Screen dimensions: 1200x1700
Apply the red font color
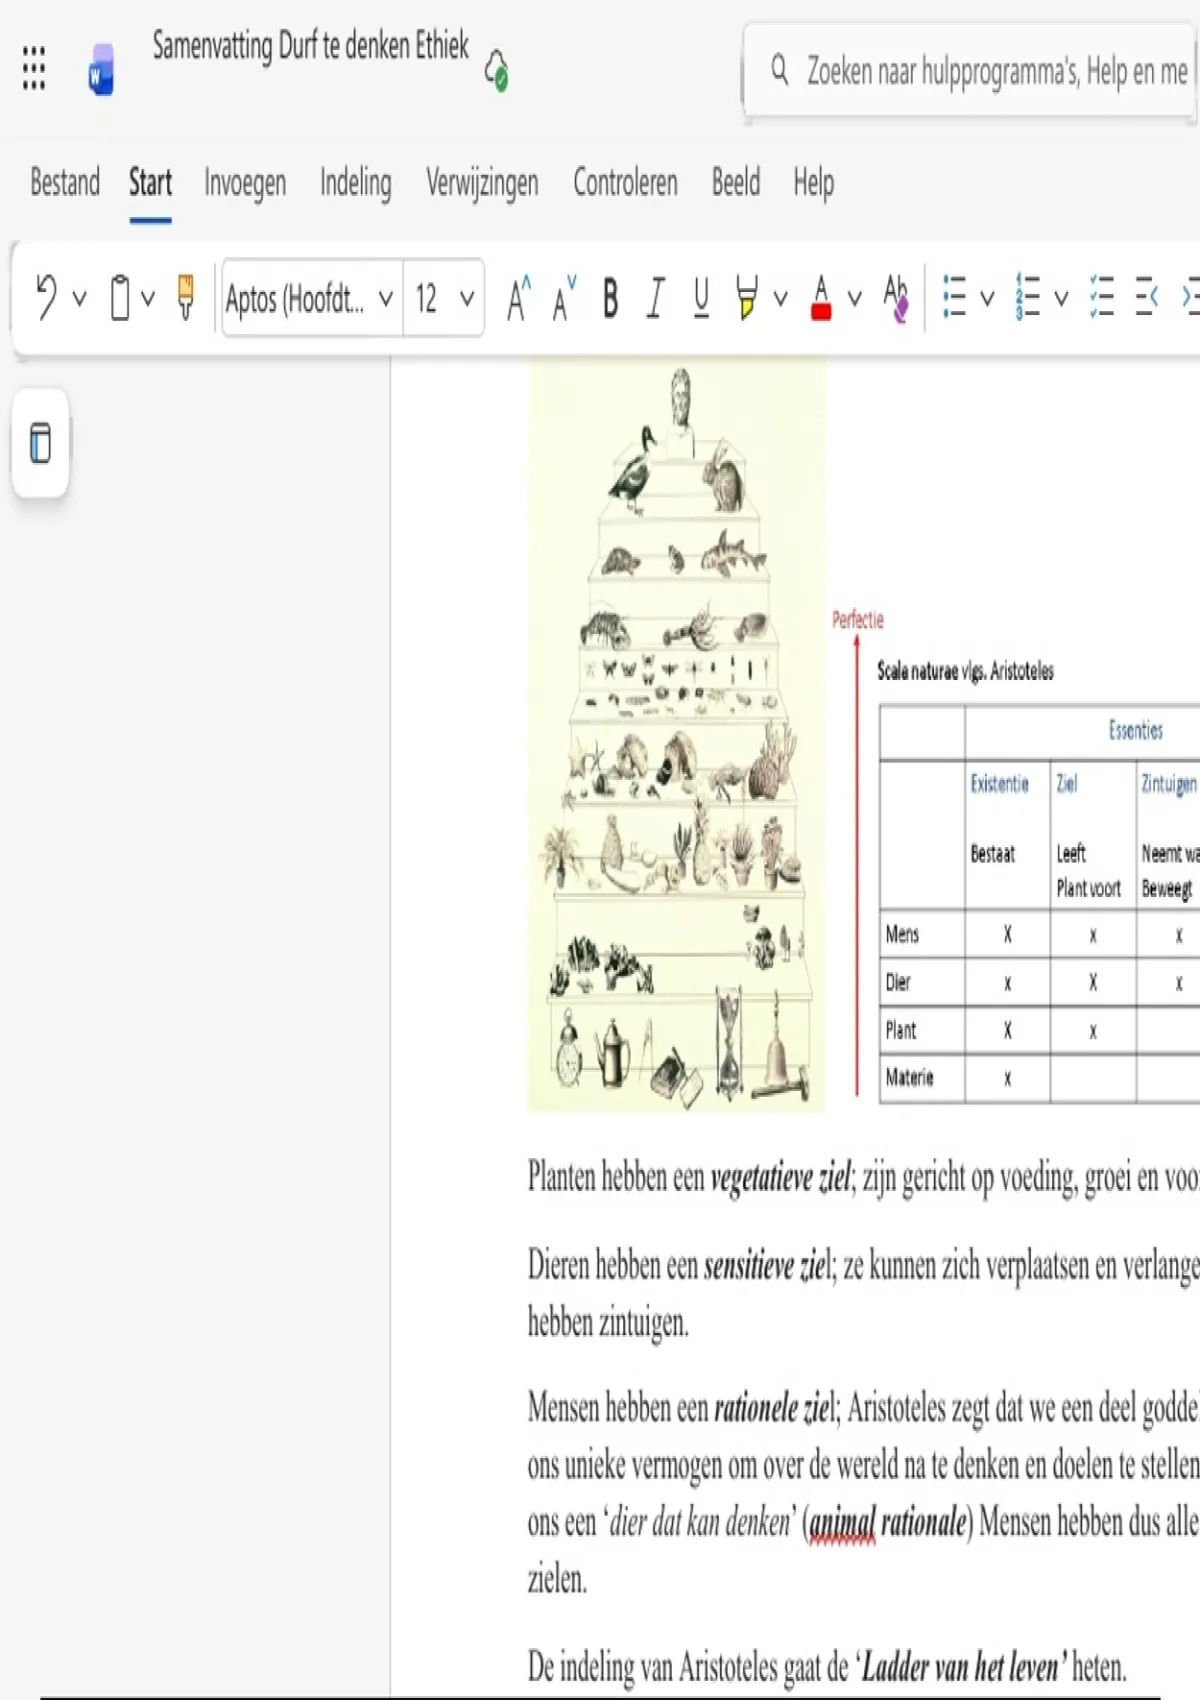821,298
